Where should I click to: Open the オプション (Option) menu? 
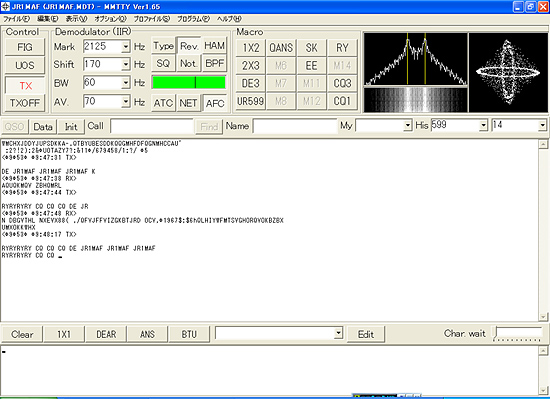pyautogui.click(x=110, y=19)
